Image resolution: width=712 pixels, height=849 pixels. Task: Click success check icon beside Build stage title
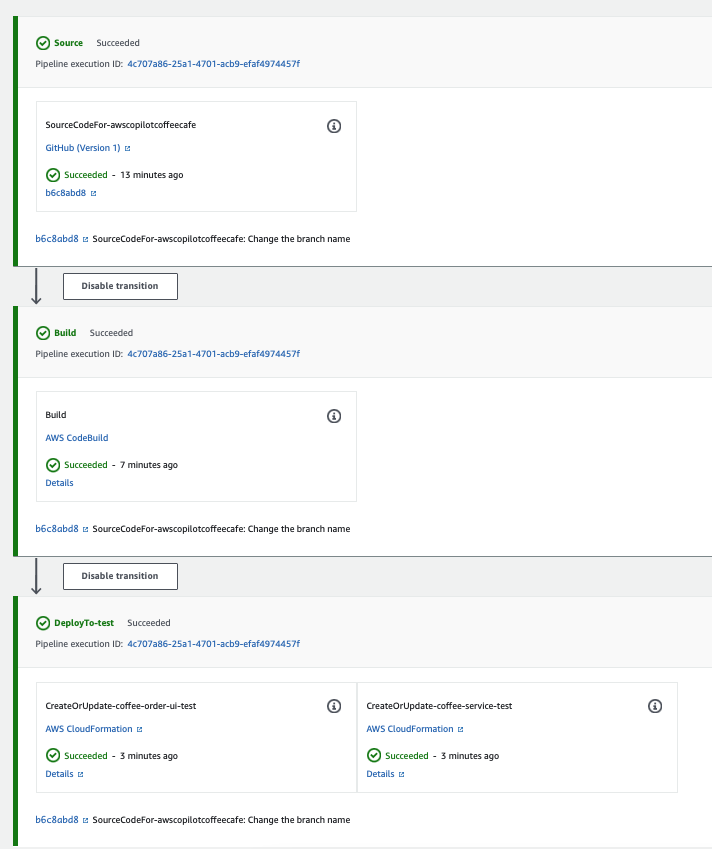(43, 333)
